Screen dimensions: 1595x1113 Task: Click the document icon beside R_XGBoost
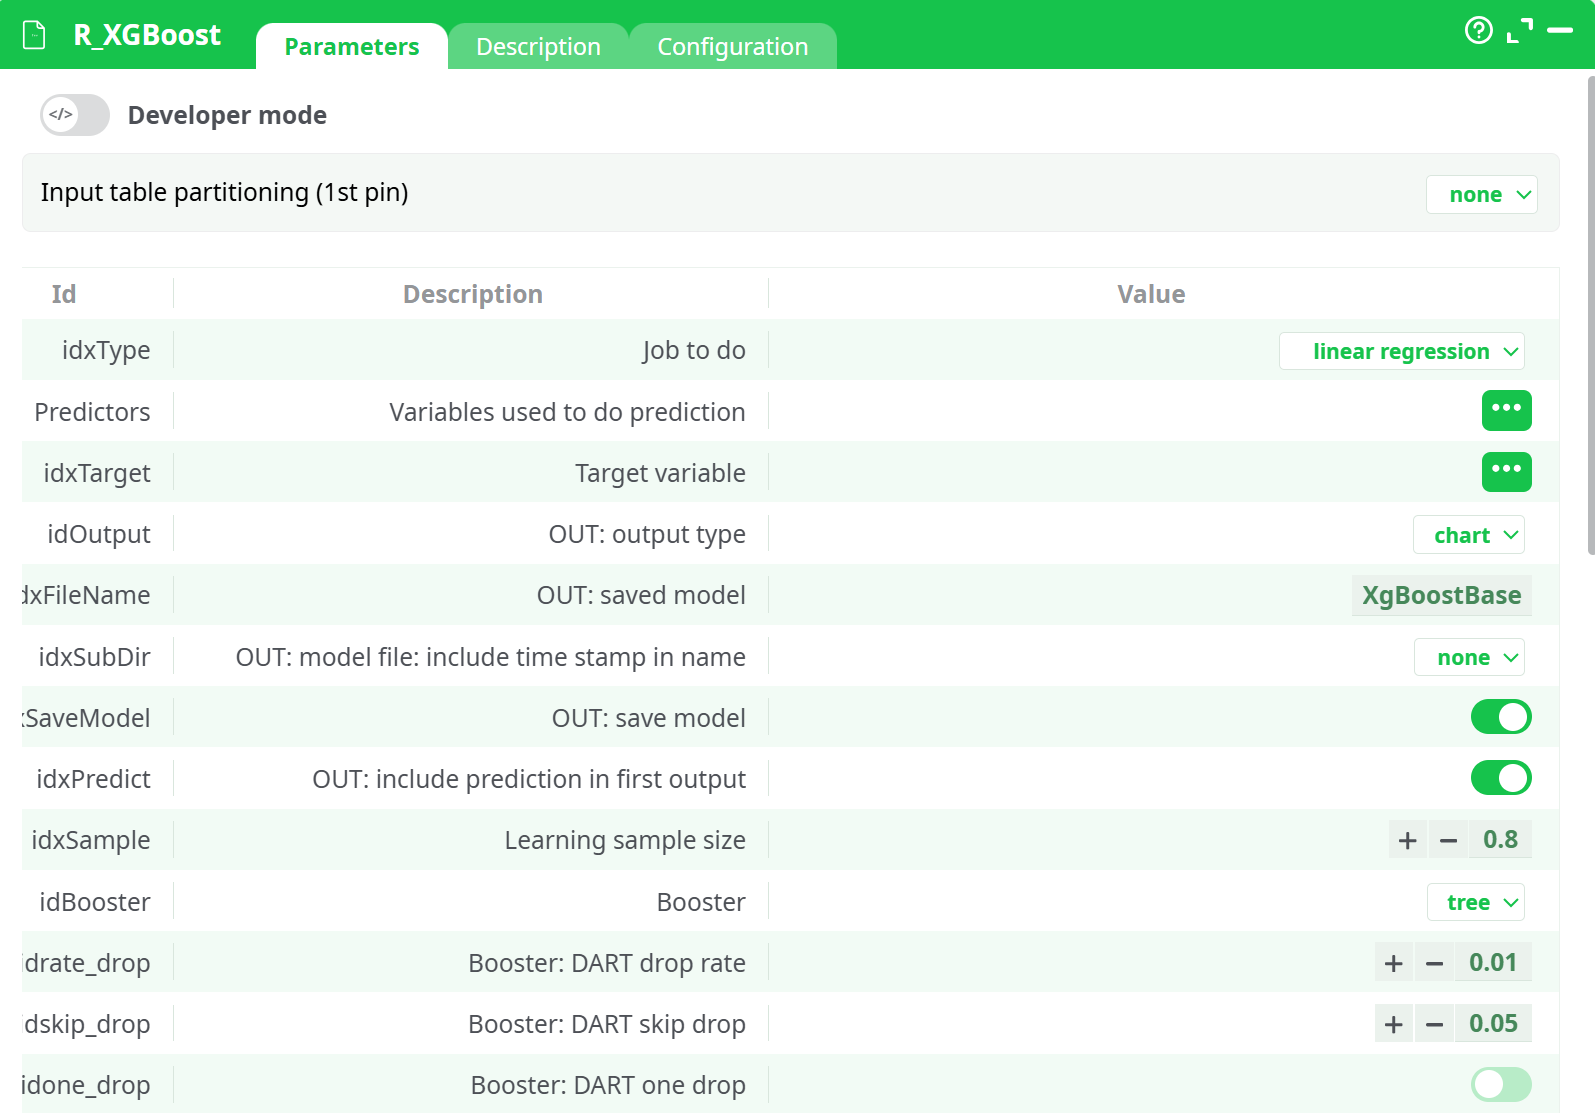pos(35,35)
